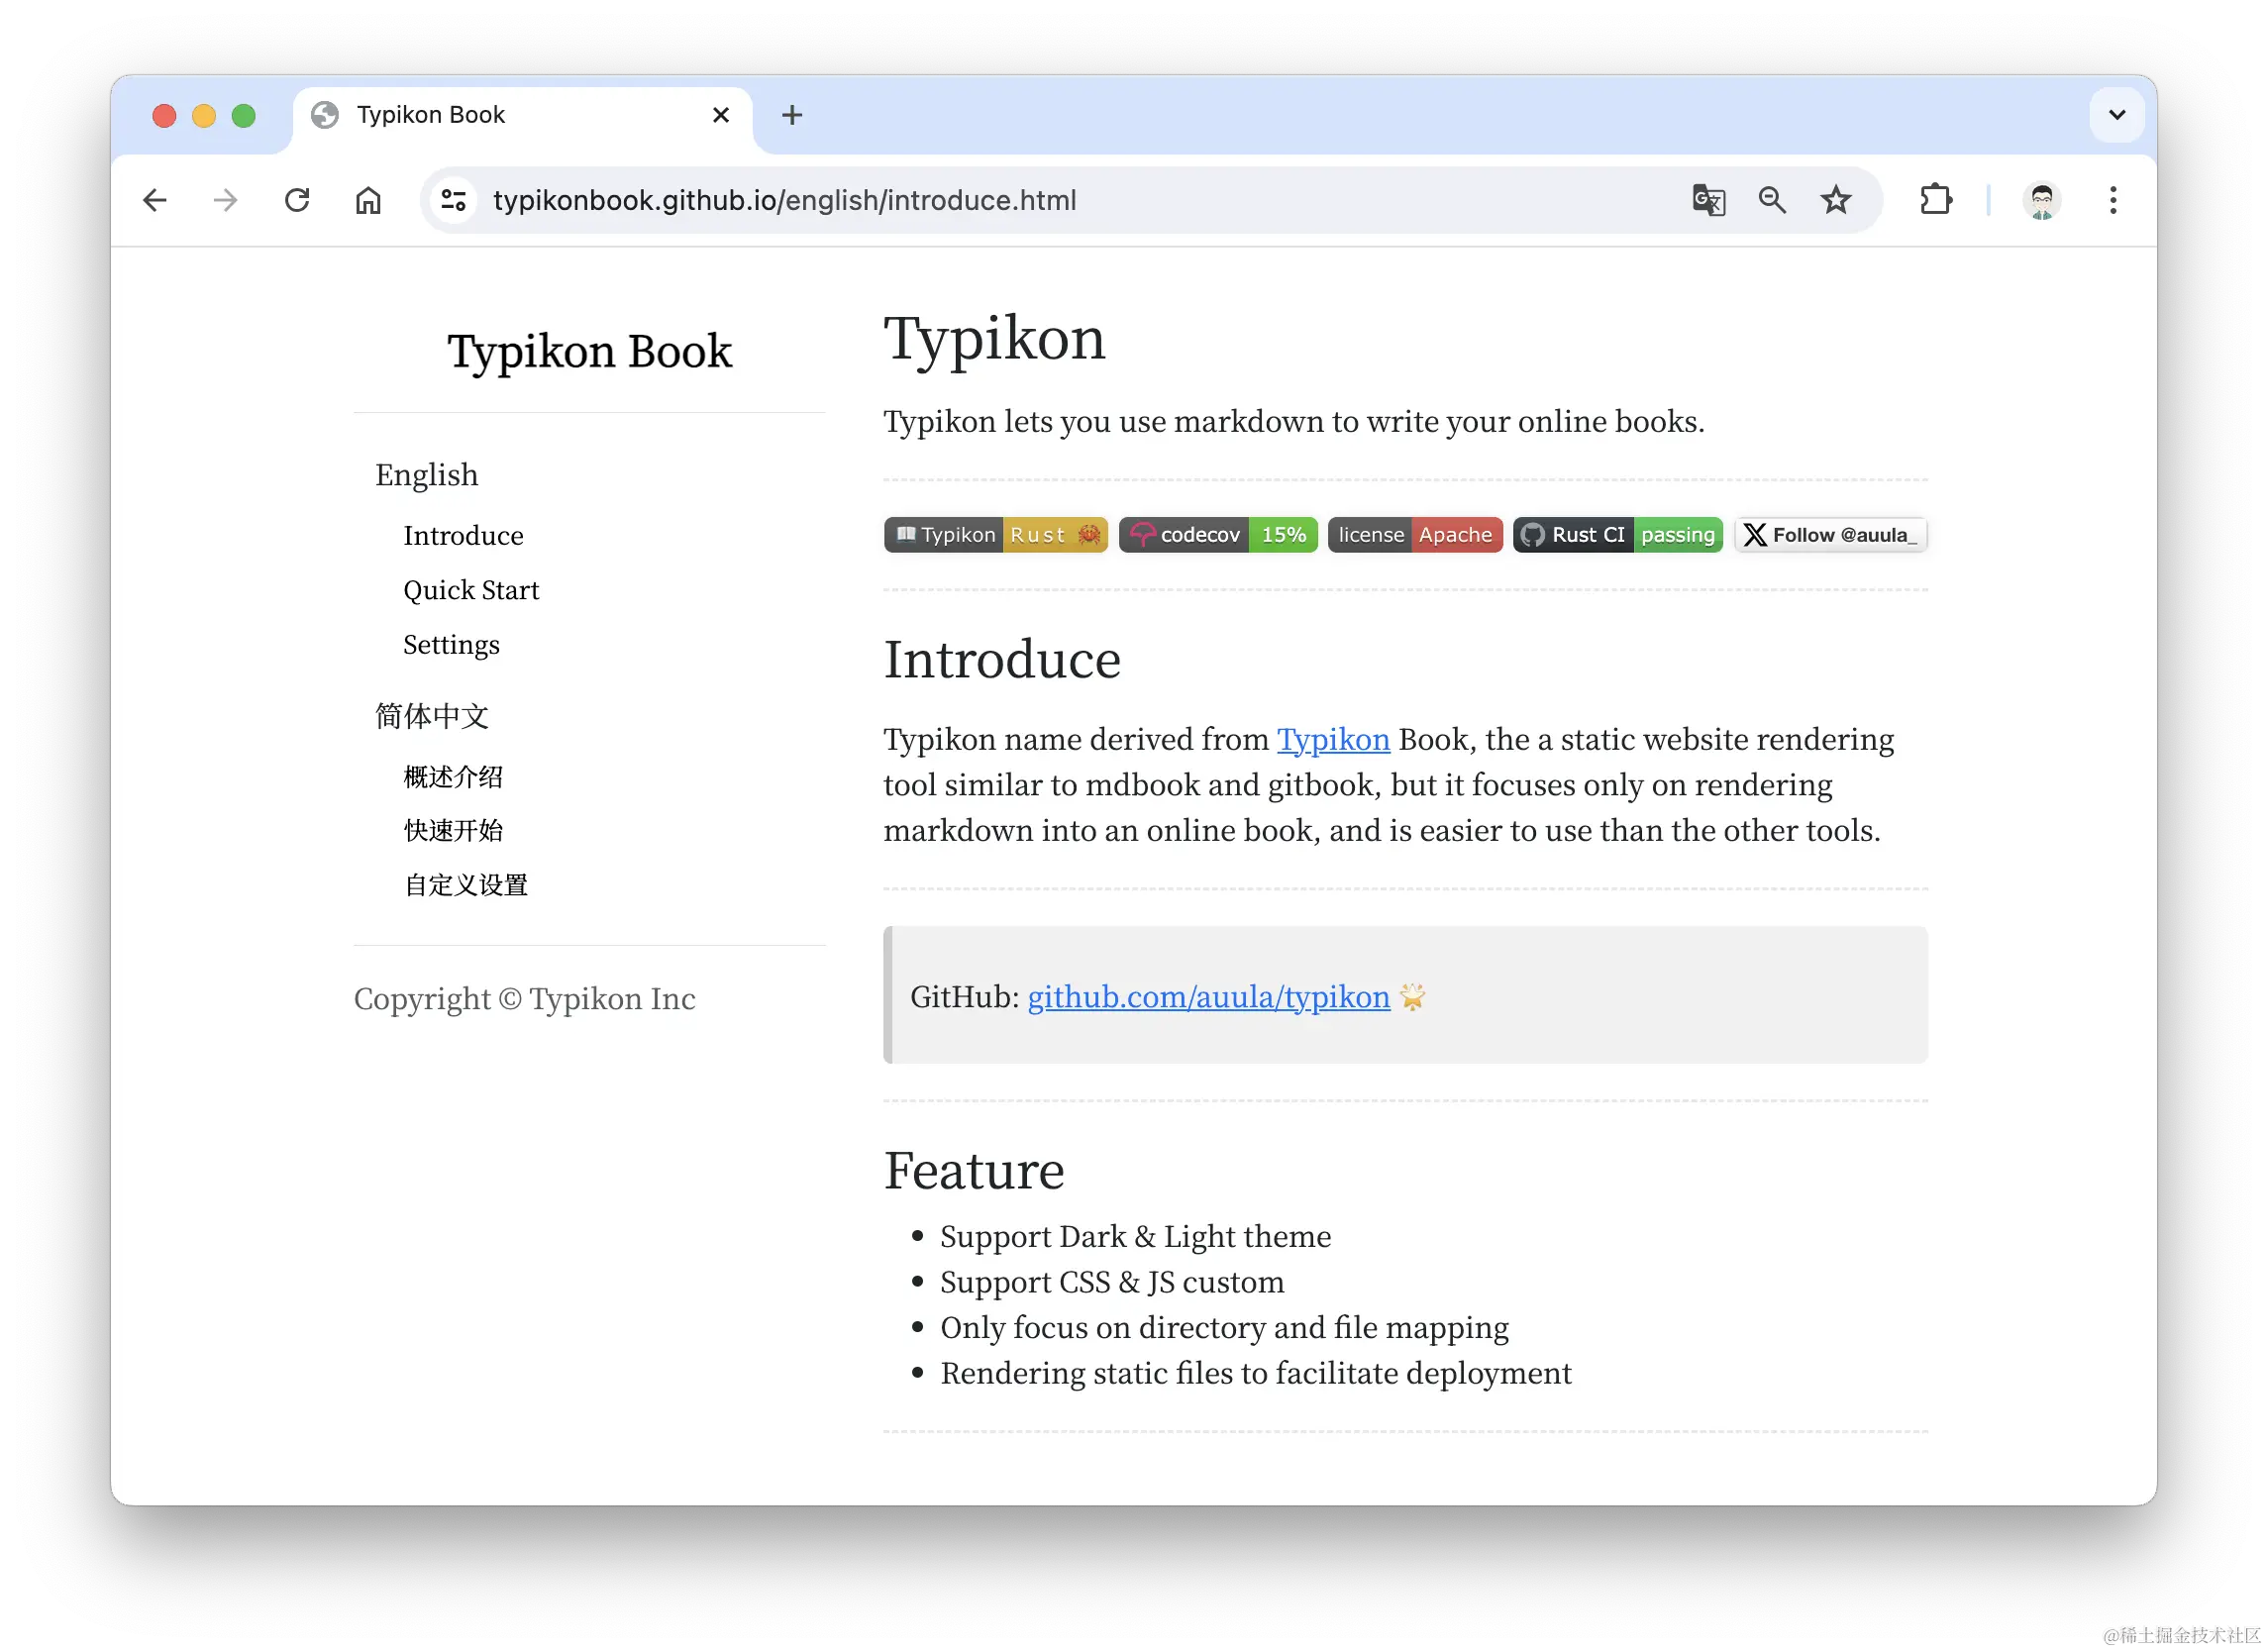Click the zoom magnifier icon in the address bar

(x=1772, y=200)
